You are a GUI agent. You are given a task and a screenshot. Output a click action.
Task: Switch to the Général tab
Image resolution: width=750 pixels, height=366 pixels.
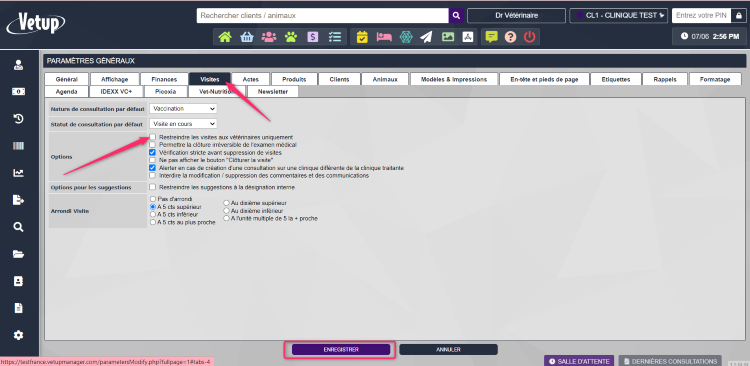(x=66, y=79)
